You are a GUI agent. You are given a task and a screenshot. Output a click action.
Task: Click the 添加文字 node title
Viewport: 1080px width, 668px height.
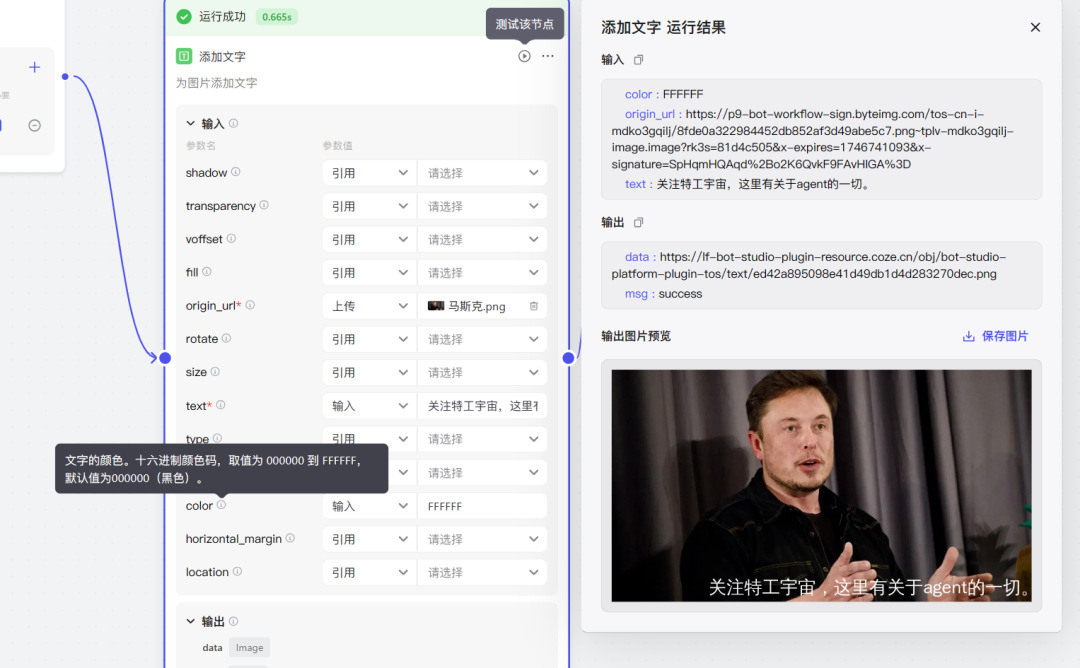[222, 56]
